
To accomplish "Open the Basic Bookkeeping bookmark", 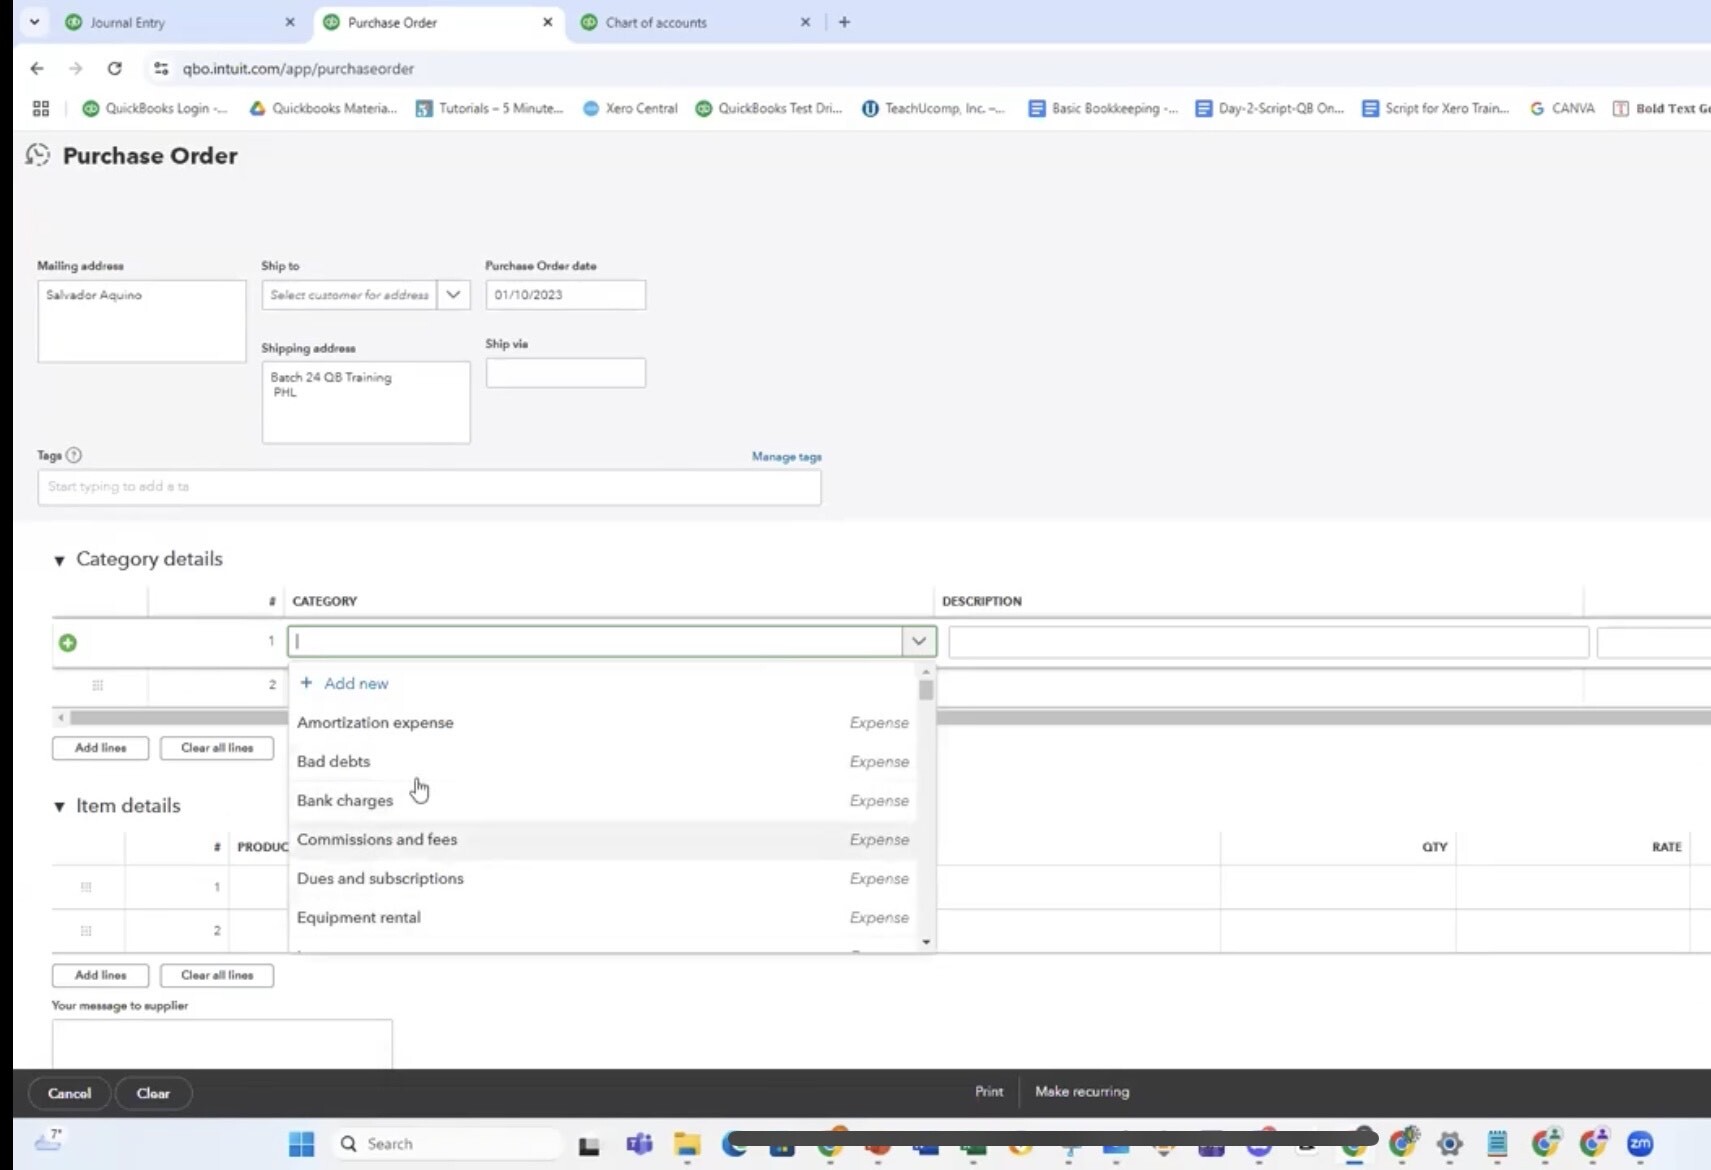I will (x=1104, y=108).
